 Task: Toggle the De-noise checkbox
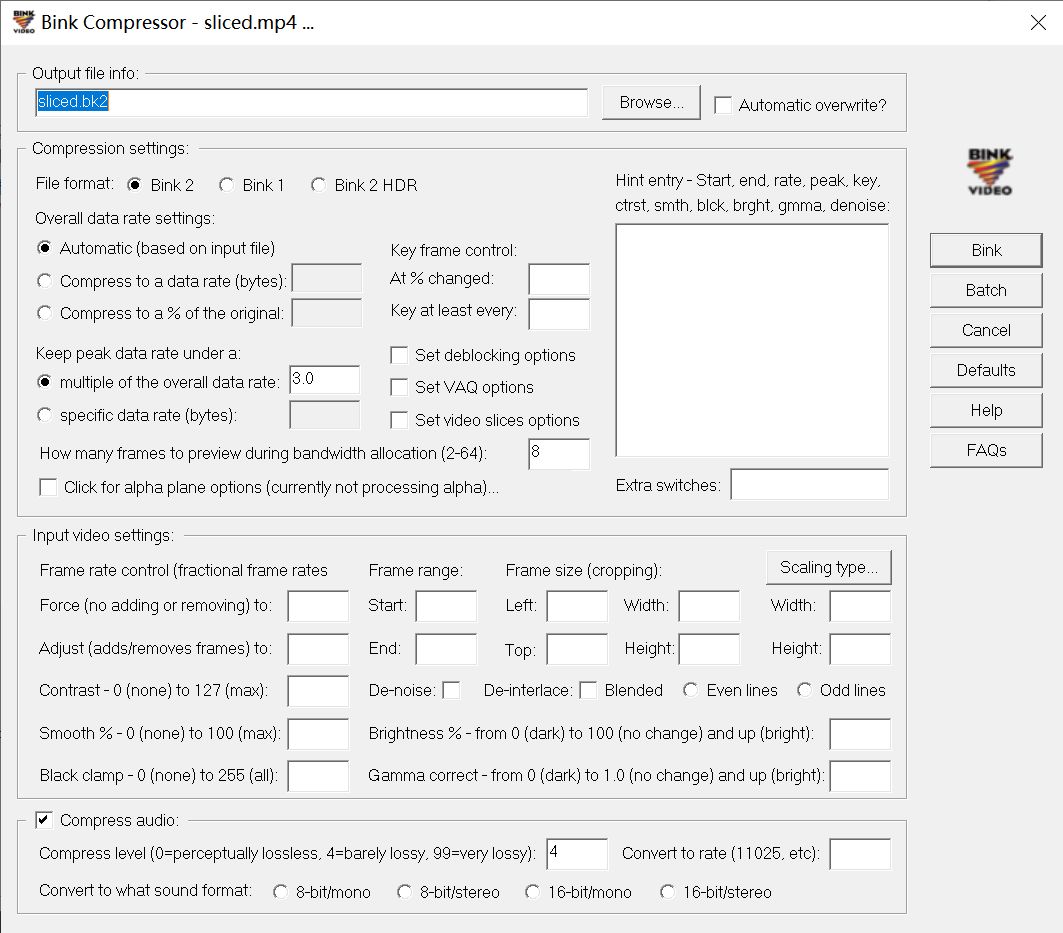coord(451,690)
